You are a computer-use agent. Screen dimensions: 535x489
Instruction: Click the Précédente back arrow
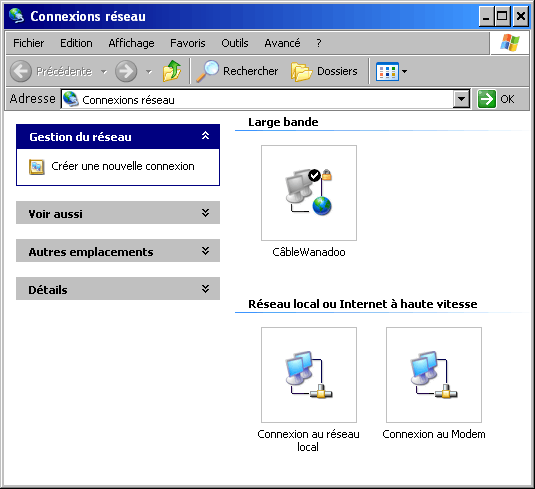21,71
